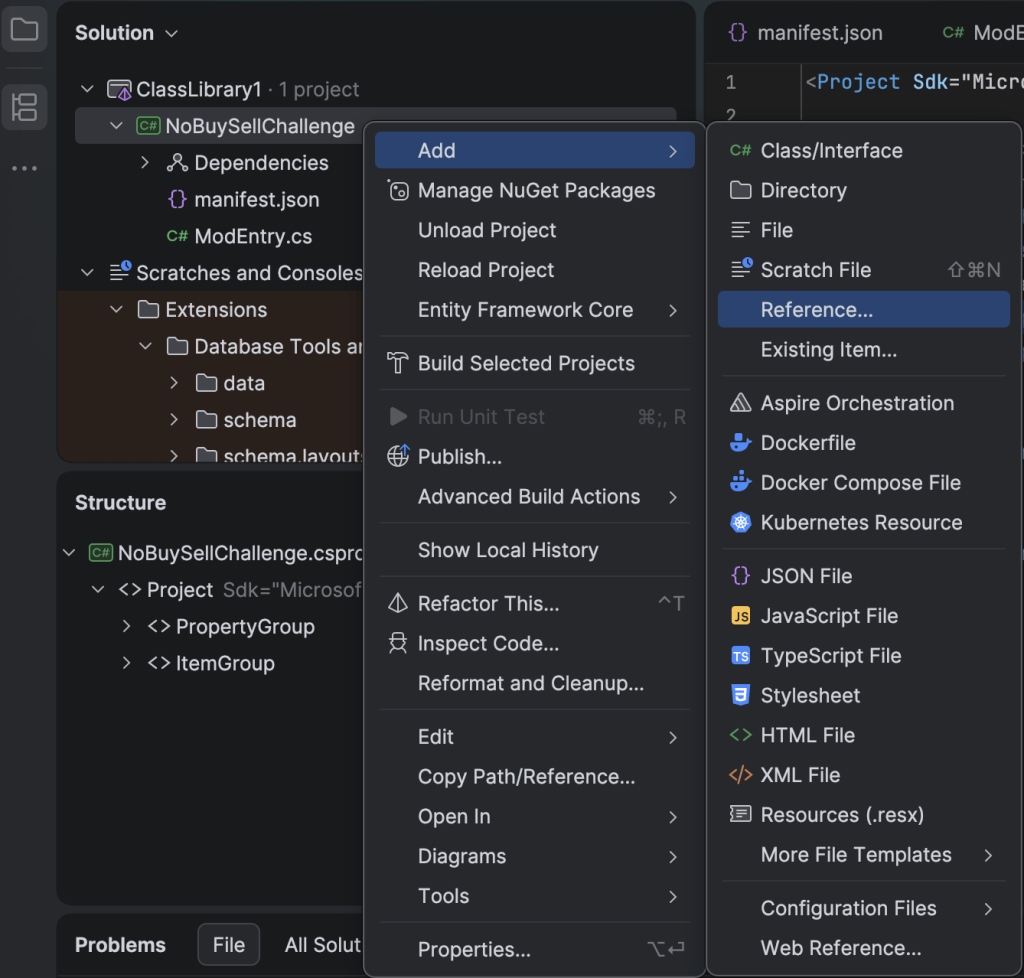Screen dimensions: 1024x978
Task: Click the Aspire Orchestration icon
Action: (740, 403)
